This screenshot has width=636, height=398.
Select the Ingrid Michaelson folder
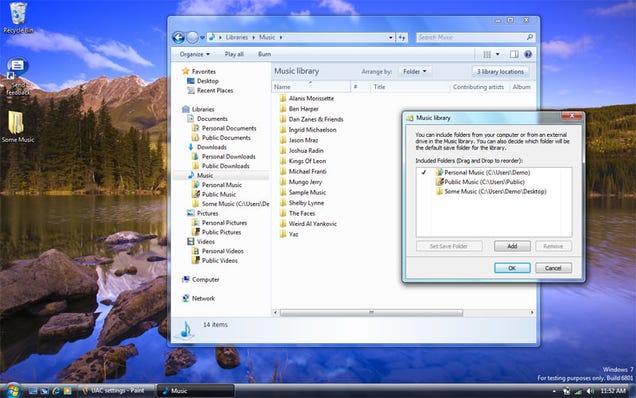[308, 130]
